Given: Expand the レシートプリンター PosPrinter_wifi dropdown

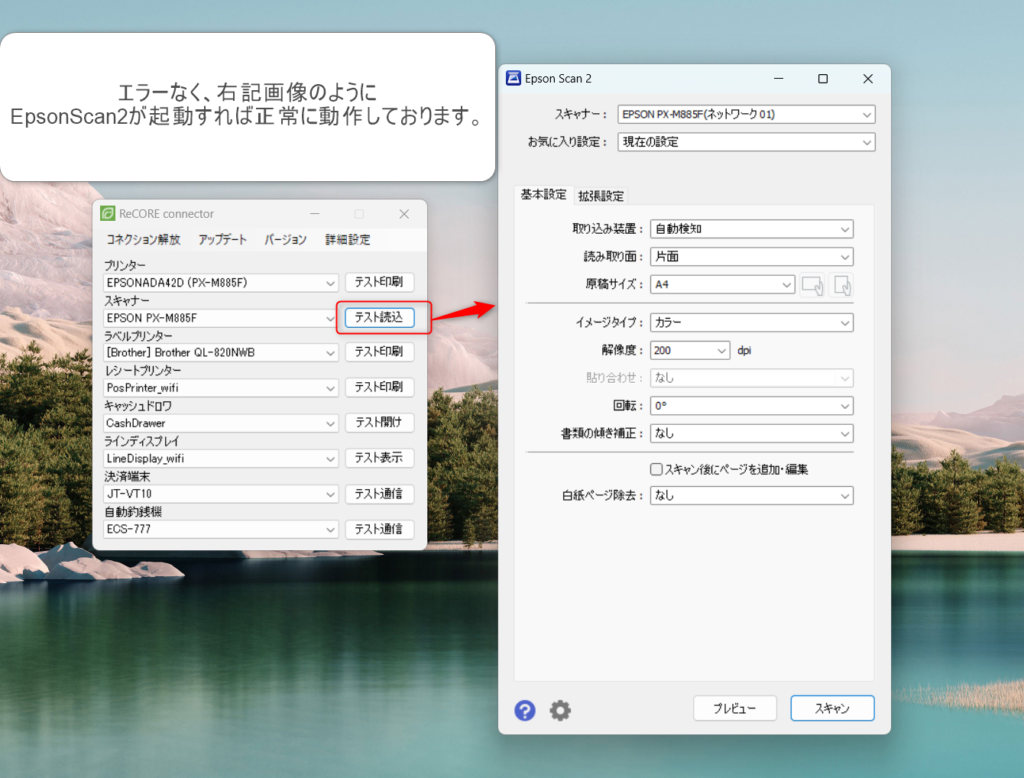Looking at the screenshot, I should (x=221, y=388).
